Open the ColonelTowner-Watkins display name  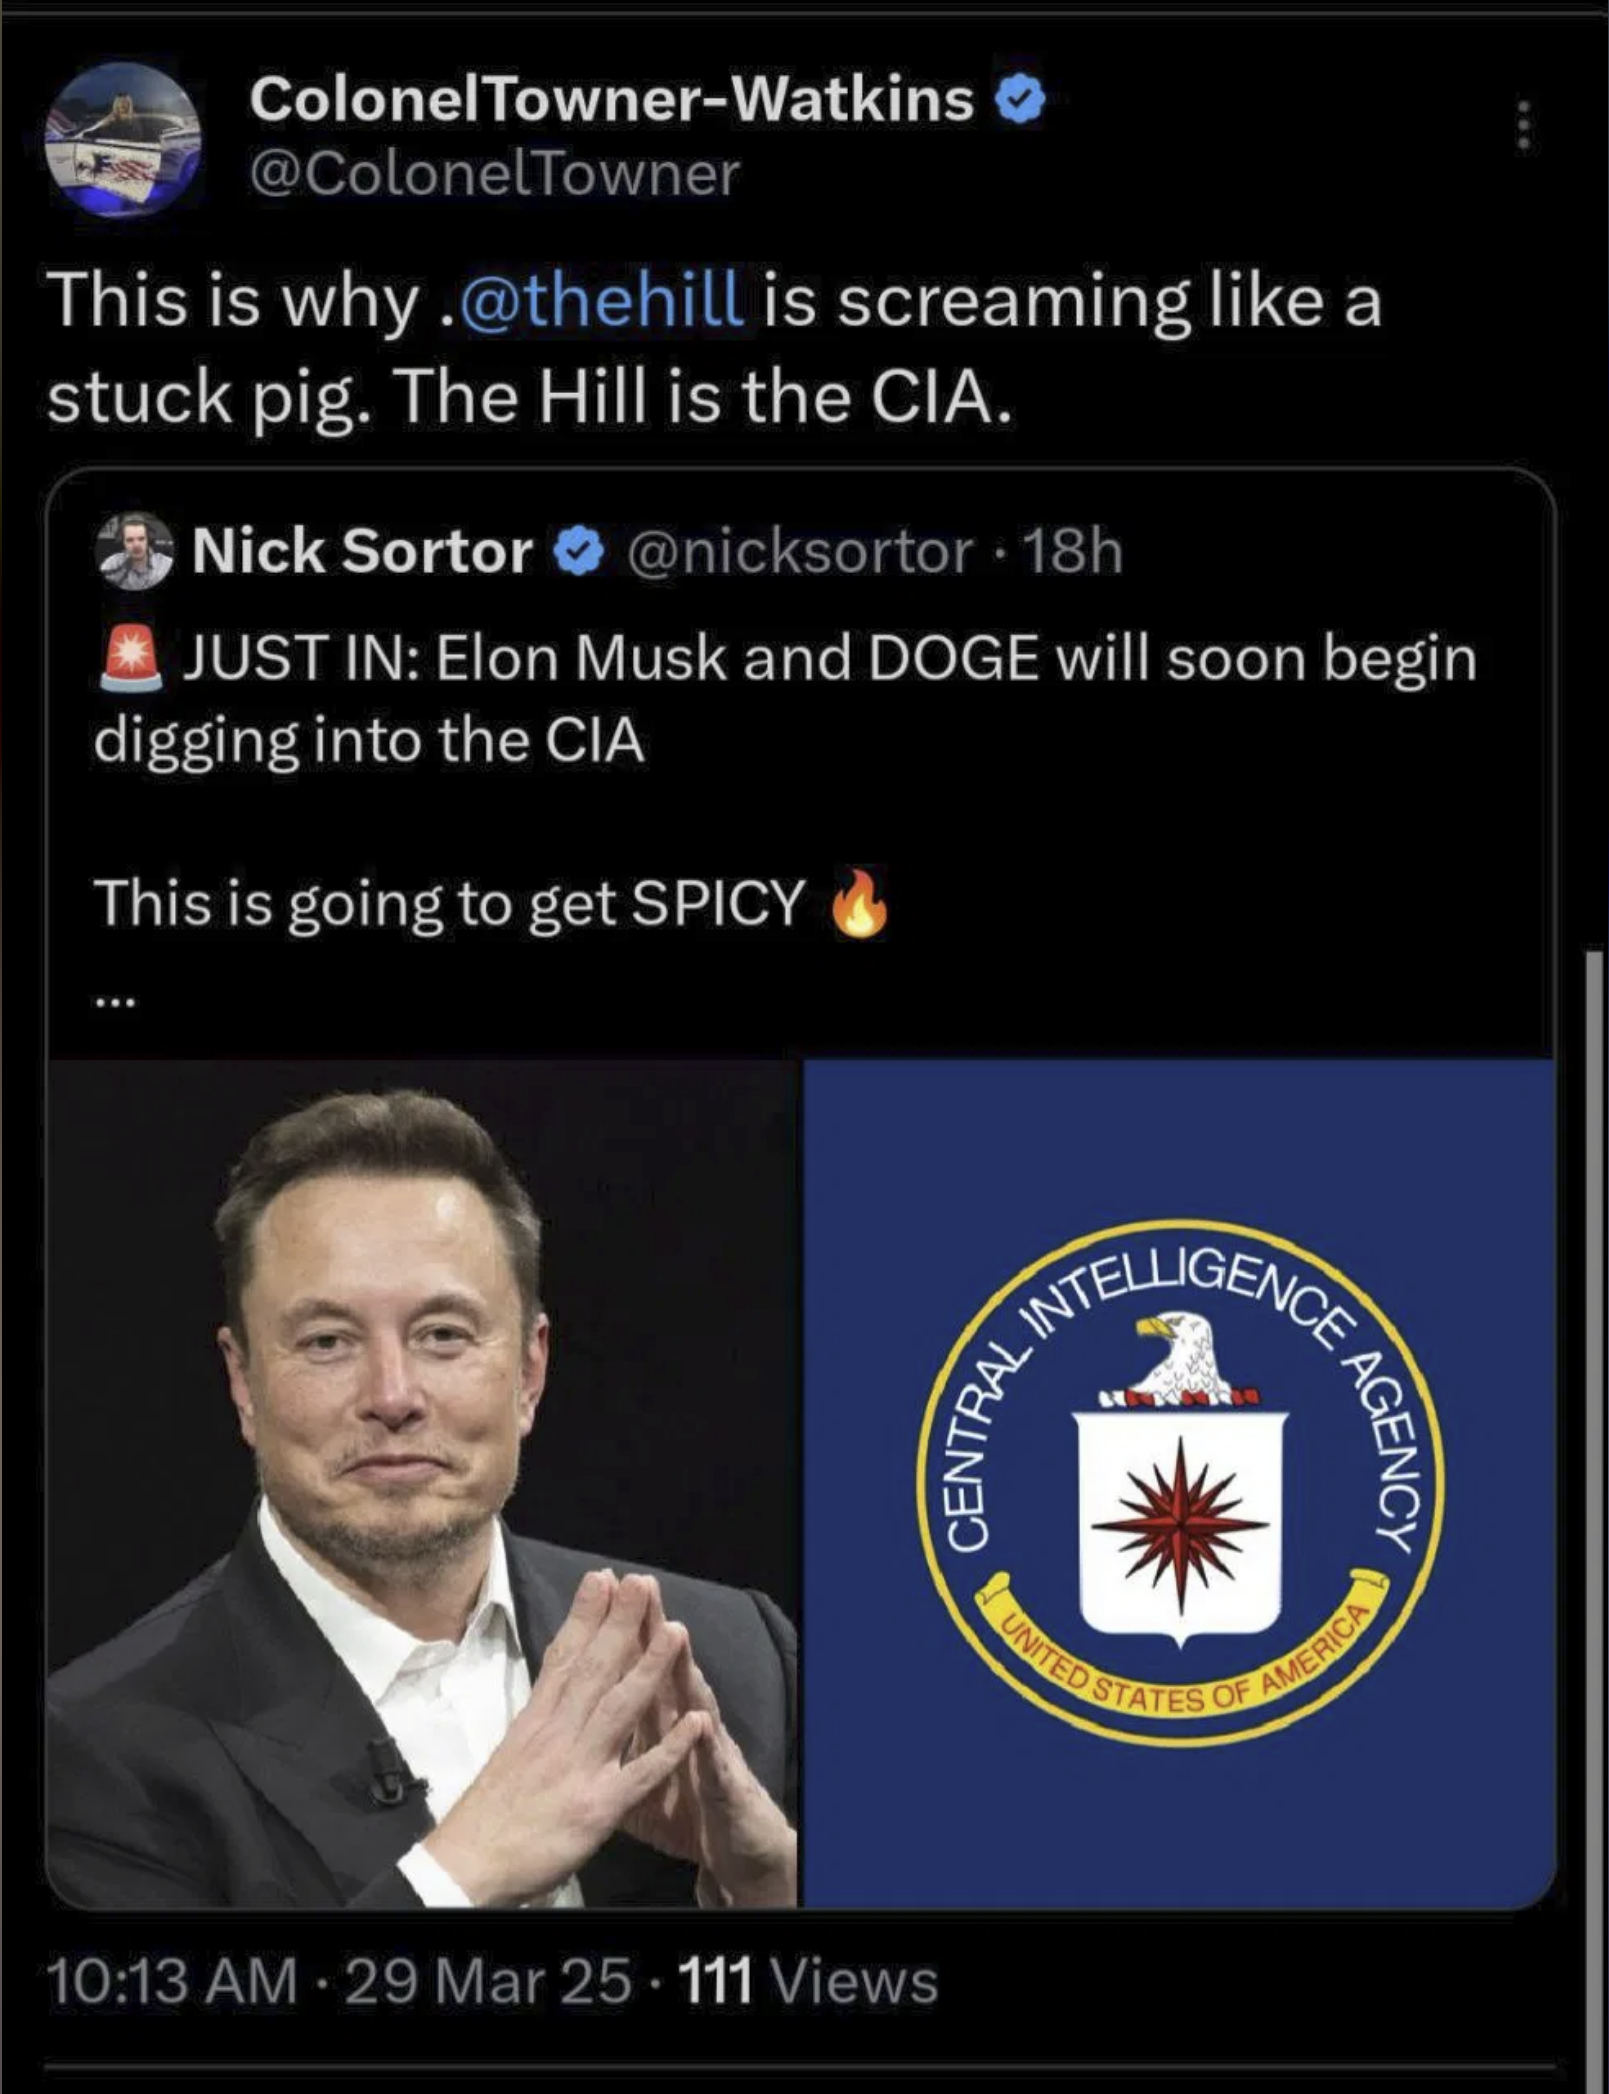tap(611, 100)
